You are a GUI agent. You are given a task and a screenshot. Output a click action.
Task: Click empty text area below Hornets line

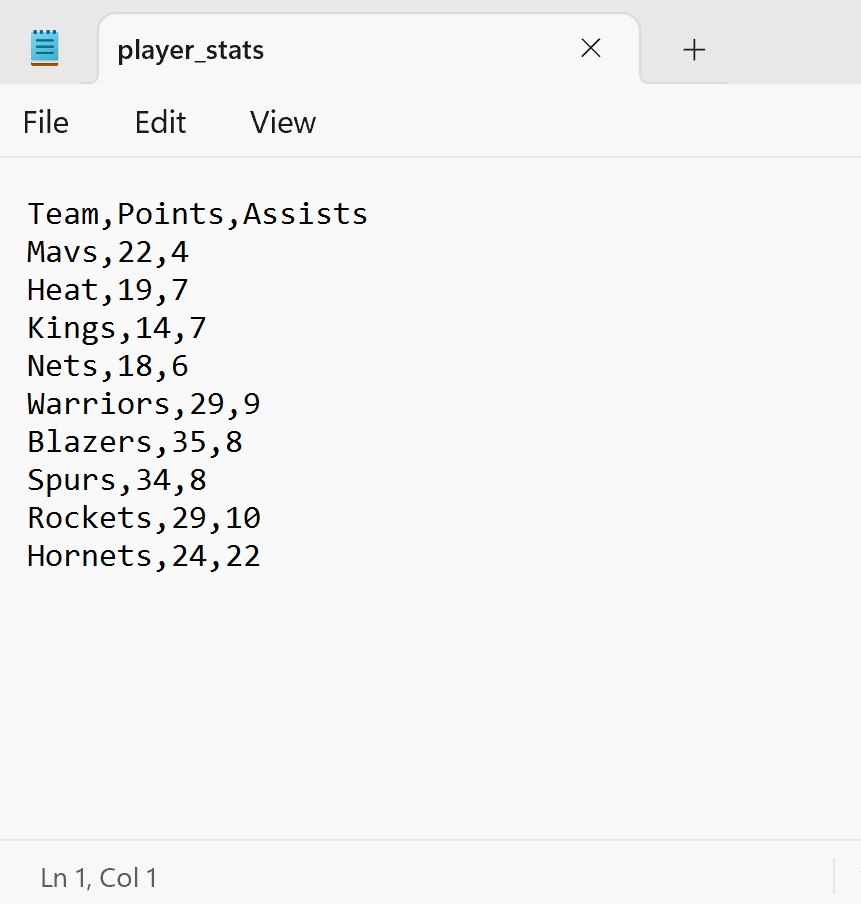point(430,703)
